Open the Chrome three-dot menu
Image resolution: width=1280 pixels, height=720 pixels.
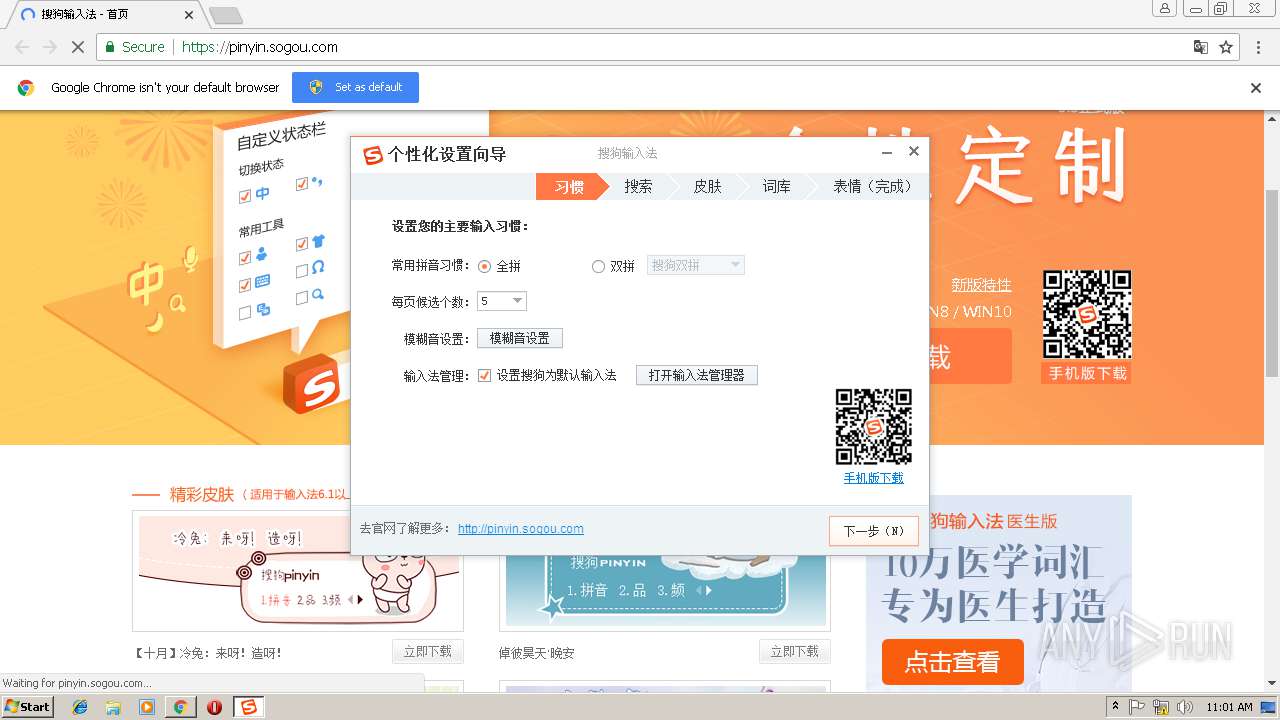click(x=1258, y=47)
